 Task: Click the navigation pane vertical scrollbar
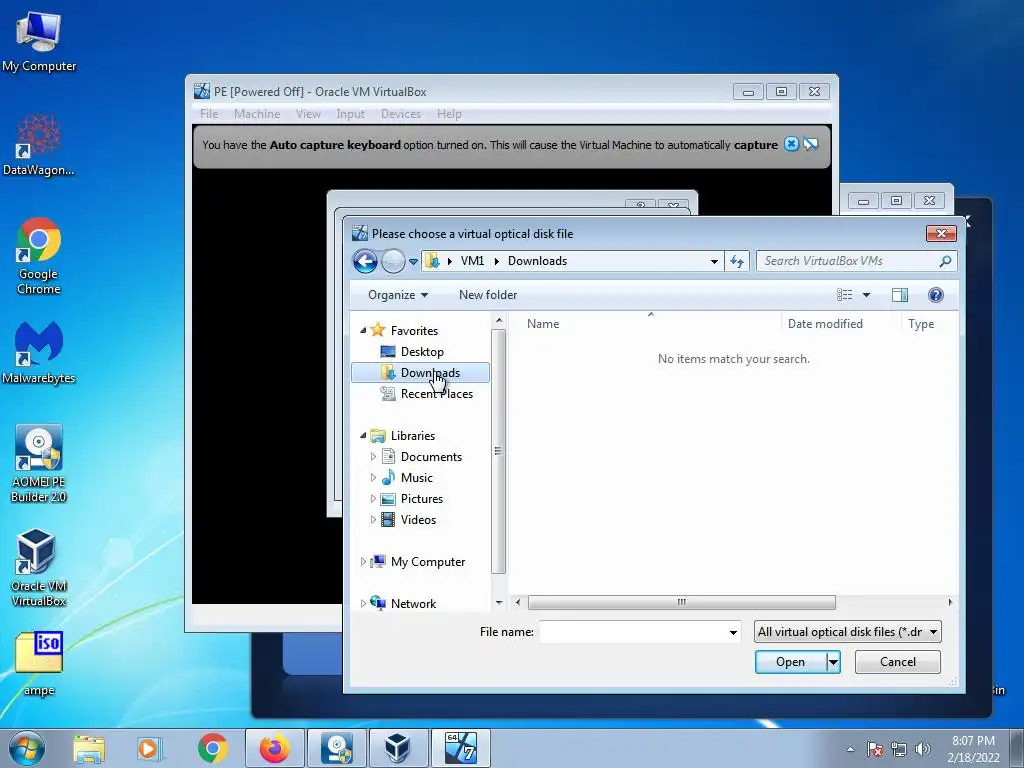(x=498, y=451)
